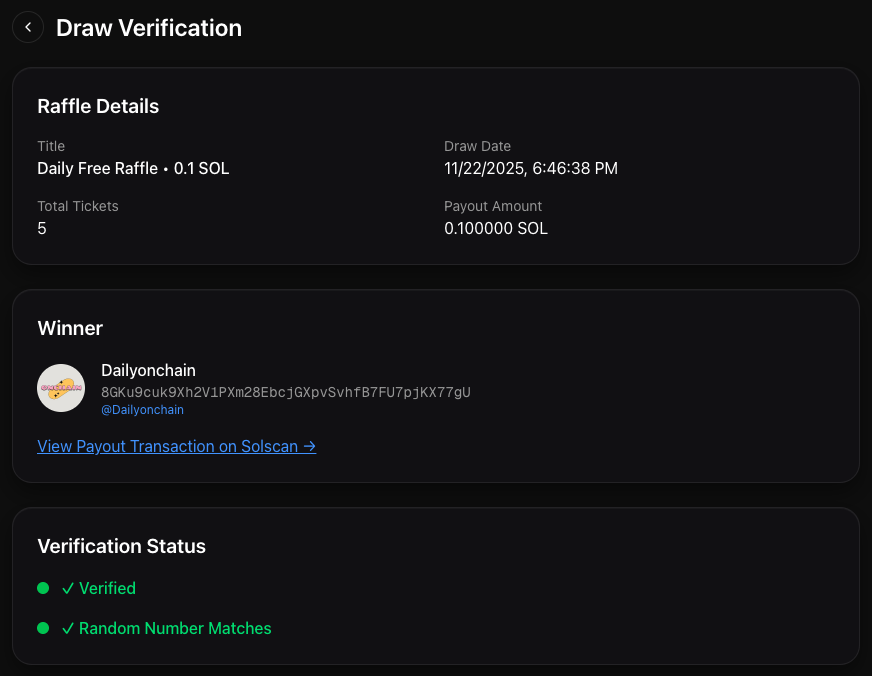Click the checkmark next to Verified
The width and height of the screenshot is (872, 676).
point(67,588)
